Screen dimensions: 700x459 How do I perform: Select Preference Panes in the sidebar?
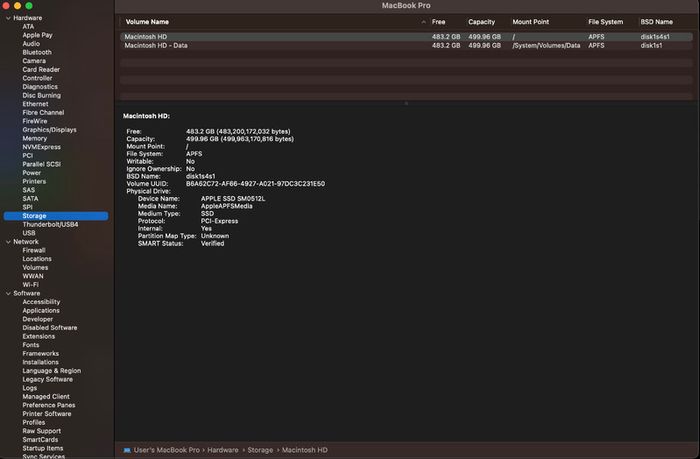[x=49, y=405]
